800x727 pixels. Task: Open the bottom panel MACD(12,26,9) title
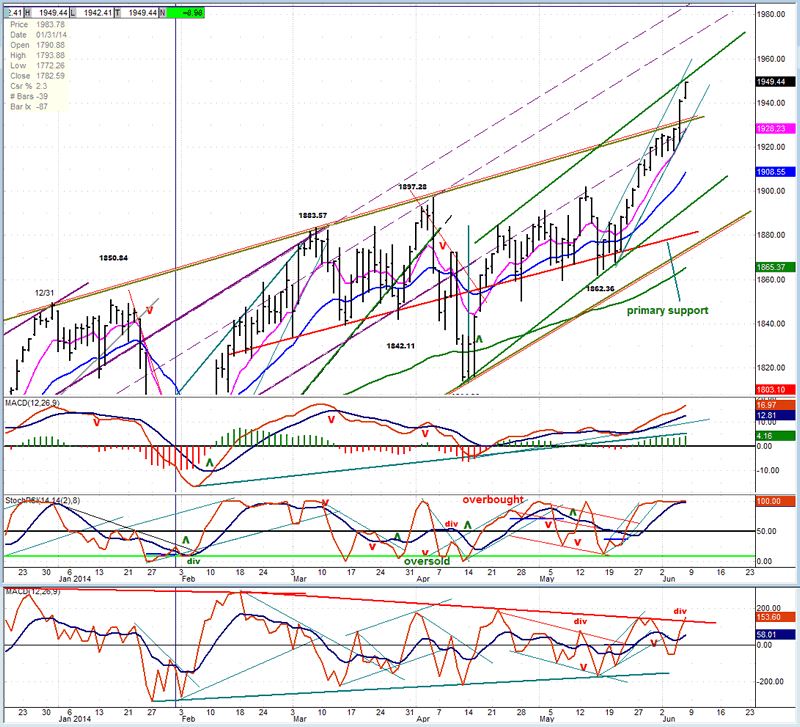coord(32,591)
